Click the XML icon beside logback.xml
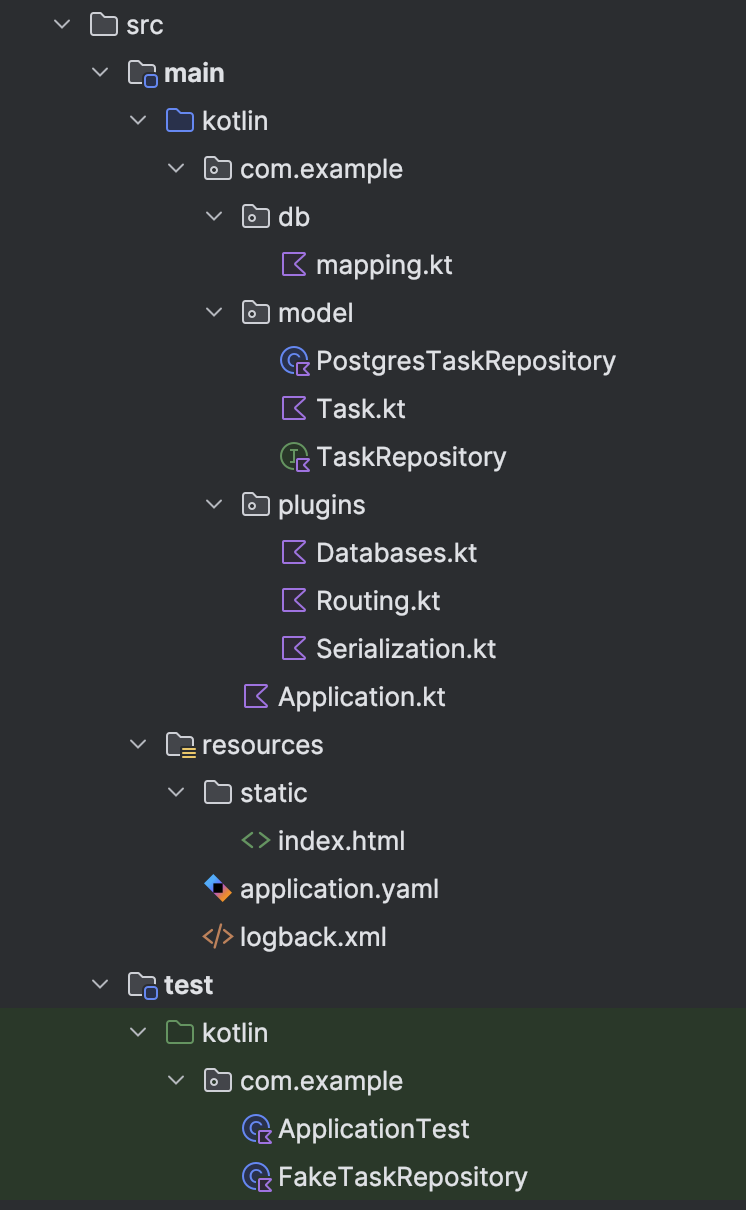This screenshot has height=1210, width=746. [217, 937]
